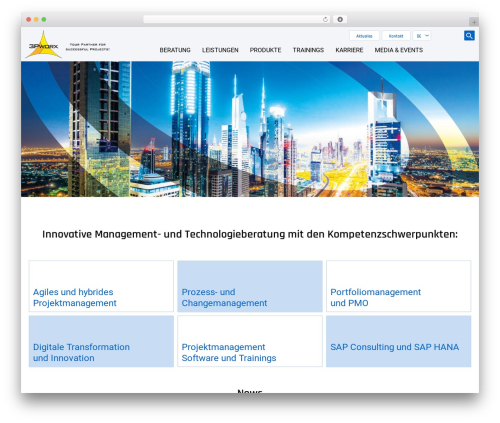This screenshot has height=423, width=500.
Task: Click the round icon beside the address bar
Action: pyautogui.click(x=340, y=20)
